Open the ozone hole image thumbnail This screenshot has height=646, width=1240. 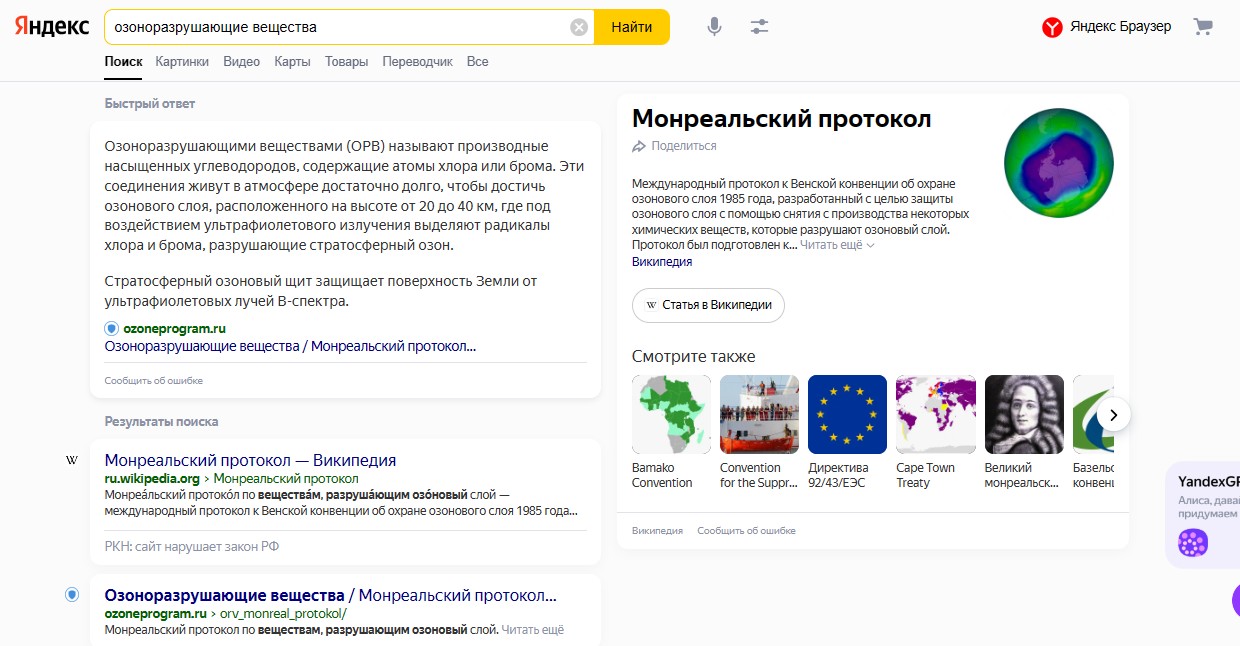pos(1059,161)
